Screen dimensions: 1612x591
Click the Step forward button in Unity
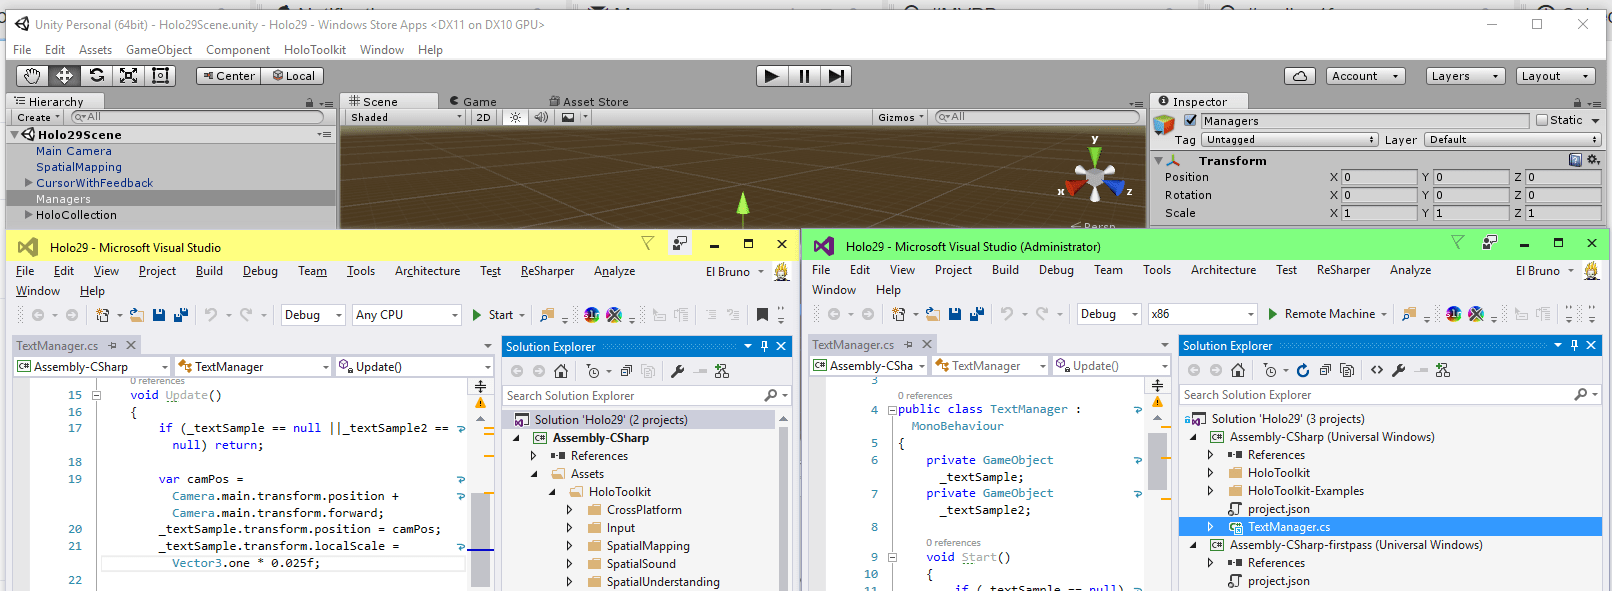click(x=836, y=76)
